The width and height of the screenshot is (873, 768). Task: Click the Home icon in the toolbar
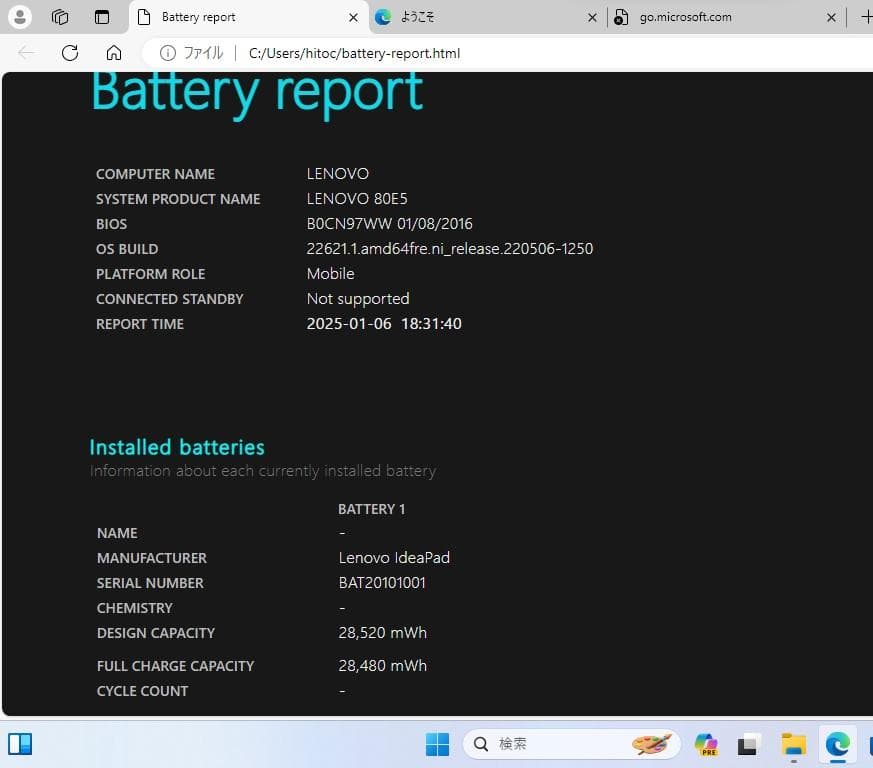coord(114,53)
